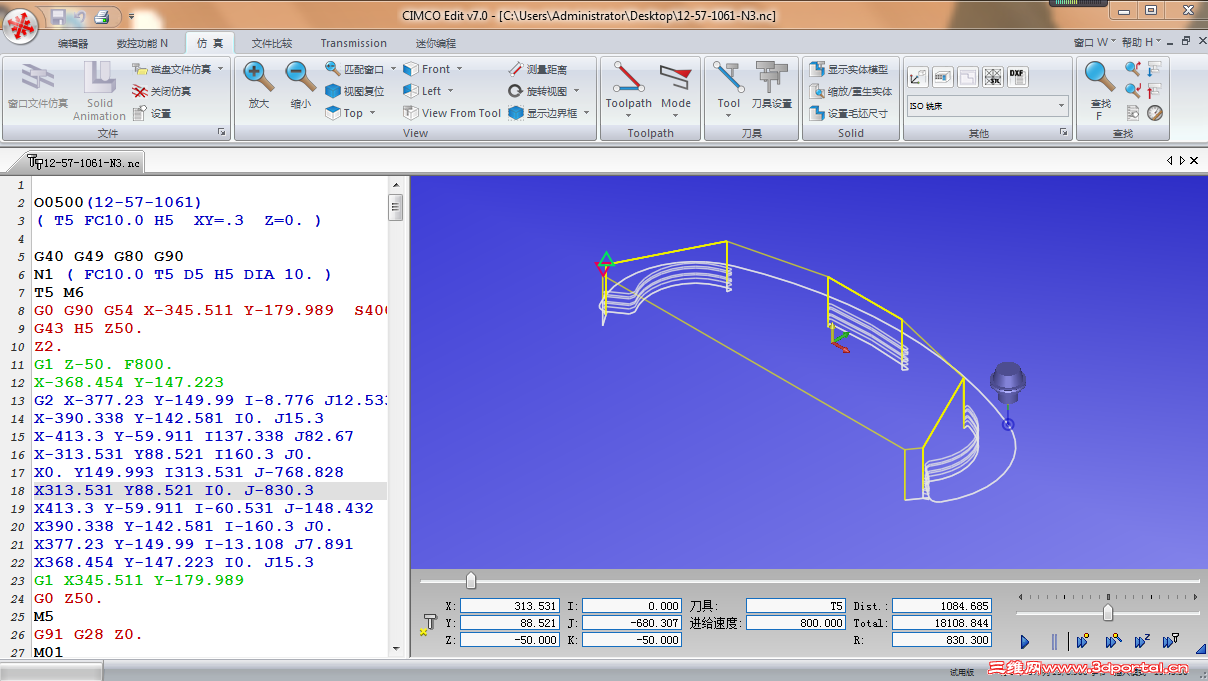Click the DXF export icon
The width and height of the screenshot is (1208, 681).
[1017, 77]
